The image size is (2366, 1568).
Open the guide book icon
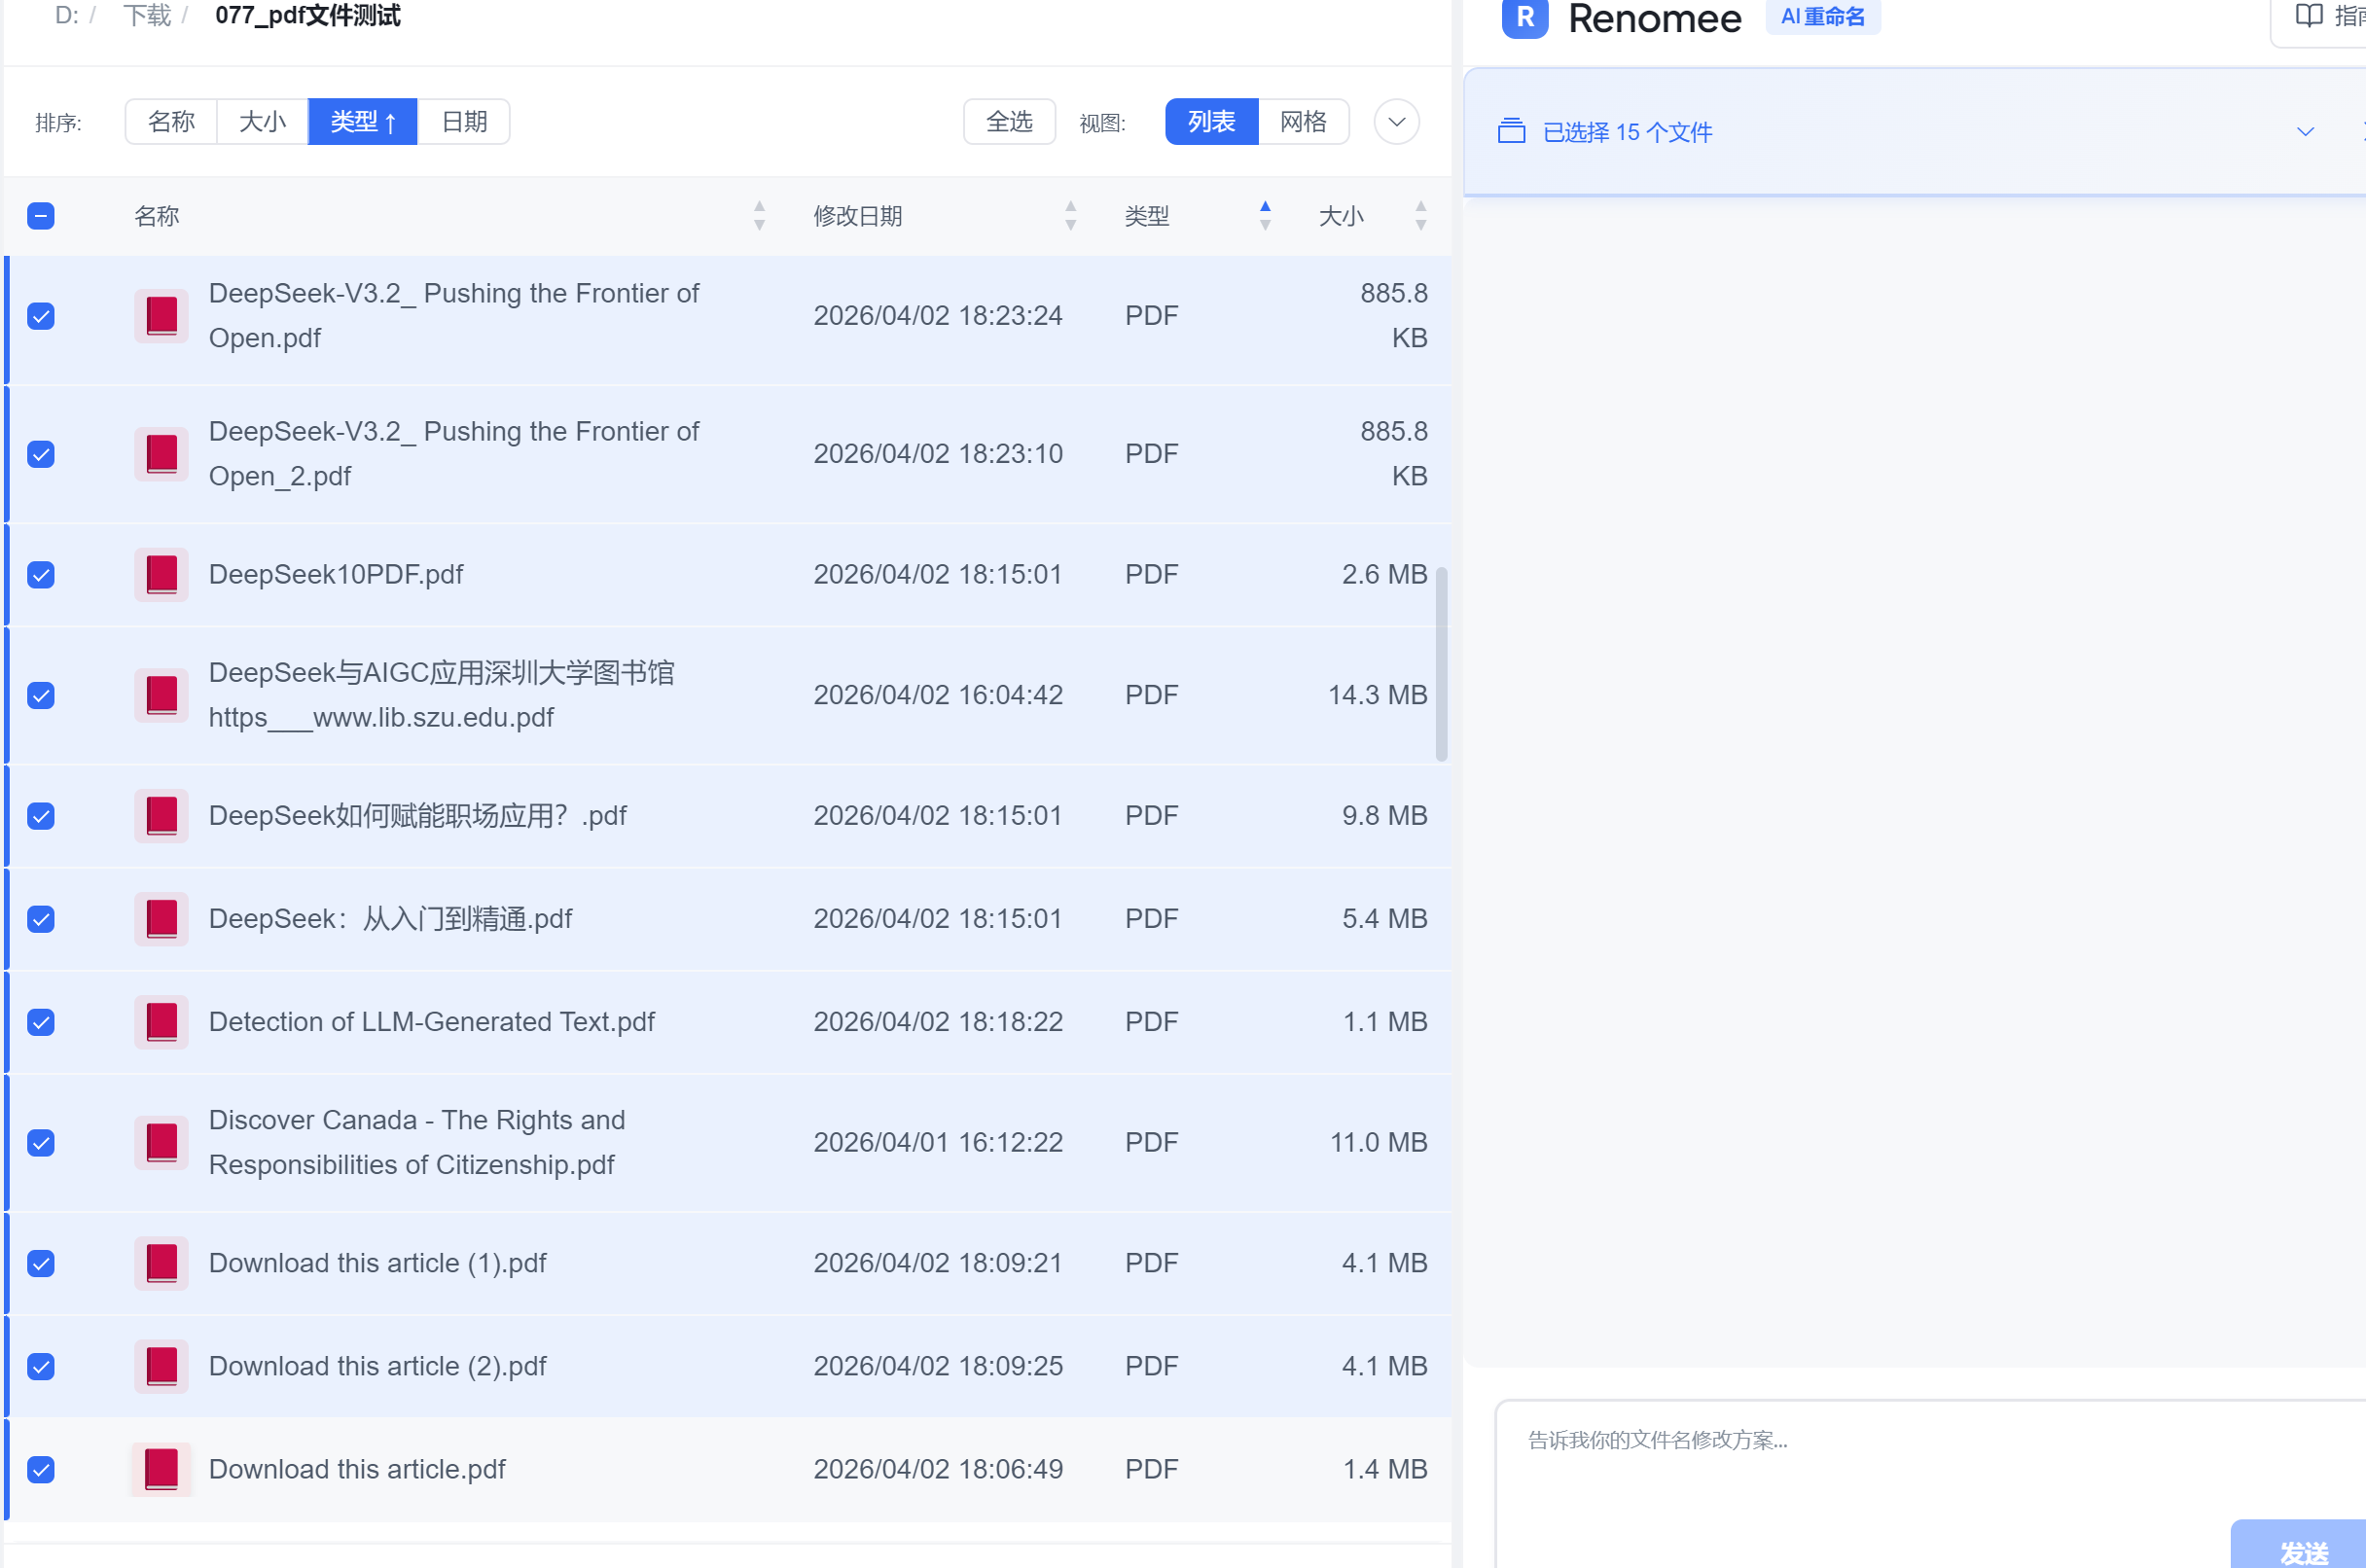[x=2308, y=16]
